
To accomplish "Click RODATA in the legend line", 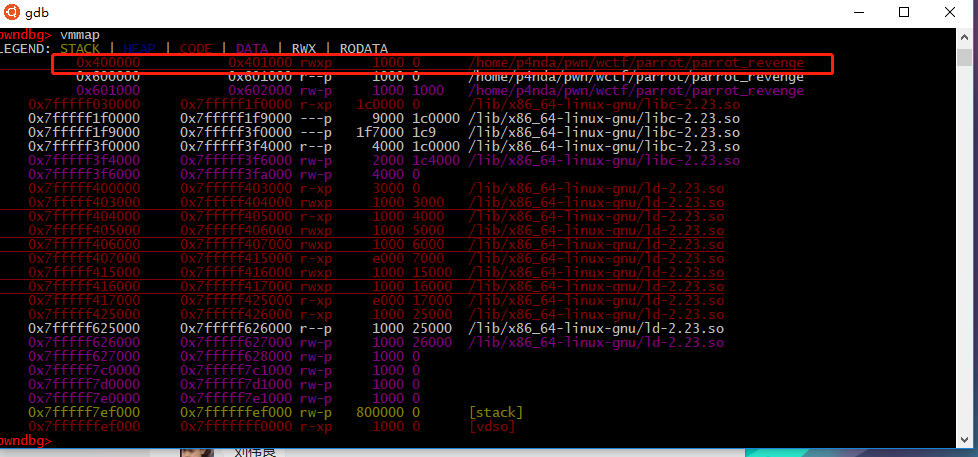I will (364, 49).
